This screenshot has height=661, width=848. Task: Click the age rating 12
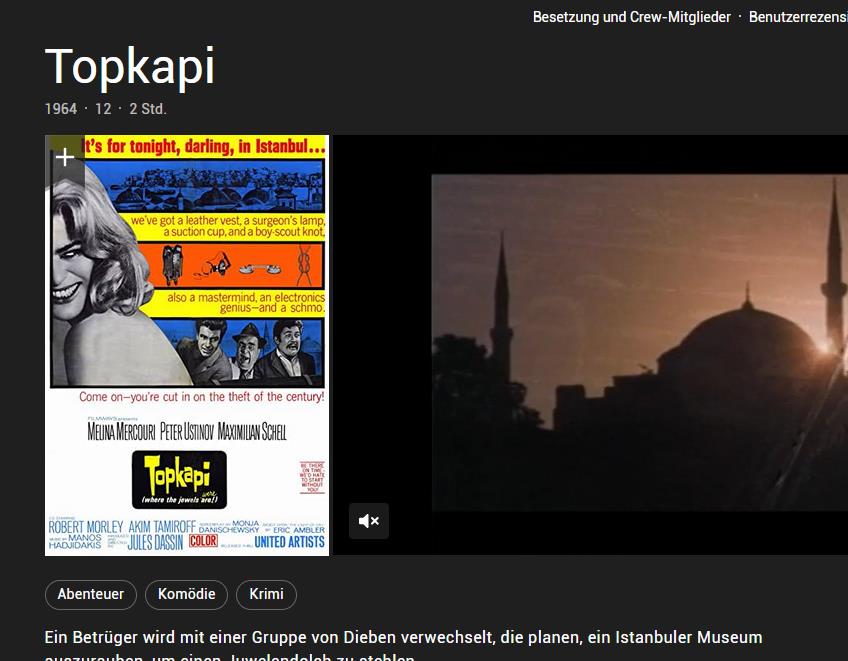click(x=103, y=108)
